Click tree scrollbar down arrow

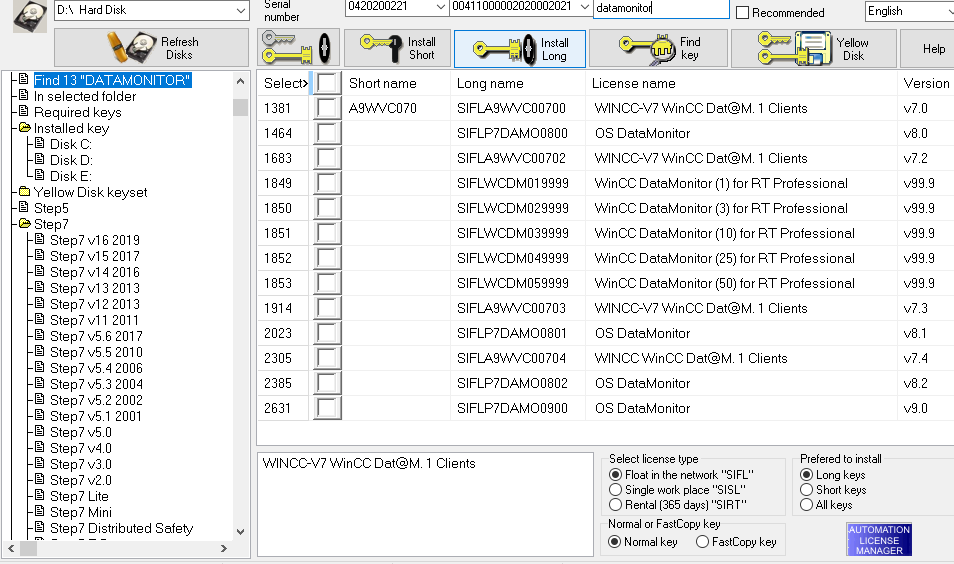tap(240, 531)
